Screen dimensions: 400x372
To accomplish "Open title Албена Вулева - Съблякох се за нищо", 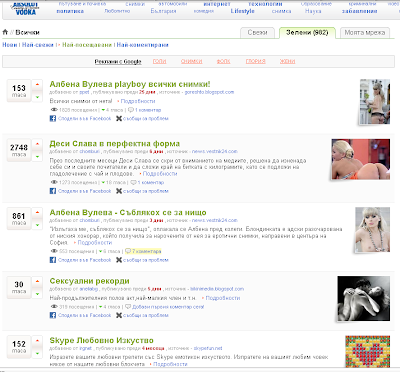I will (128, 212).
